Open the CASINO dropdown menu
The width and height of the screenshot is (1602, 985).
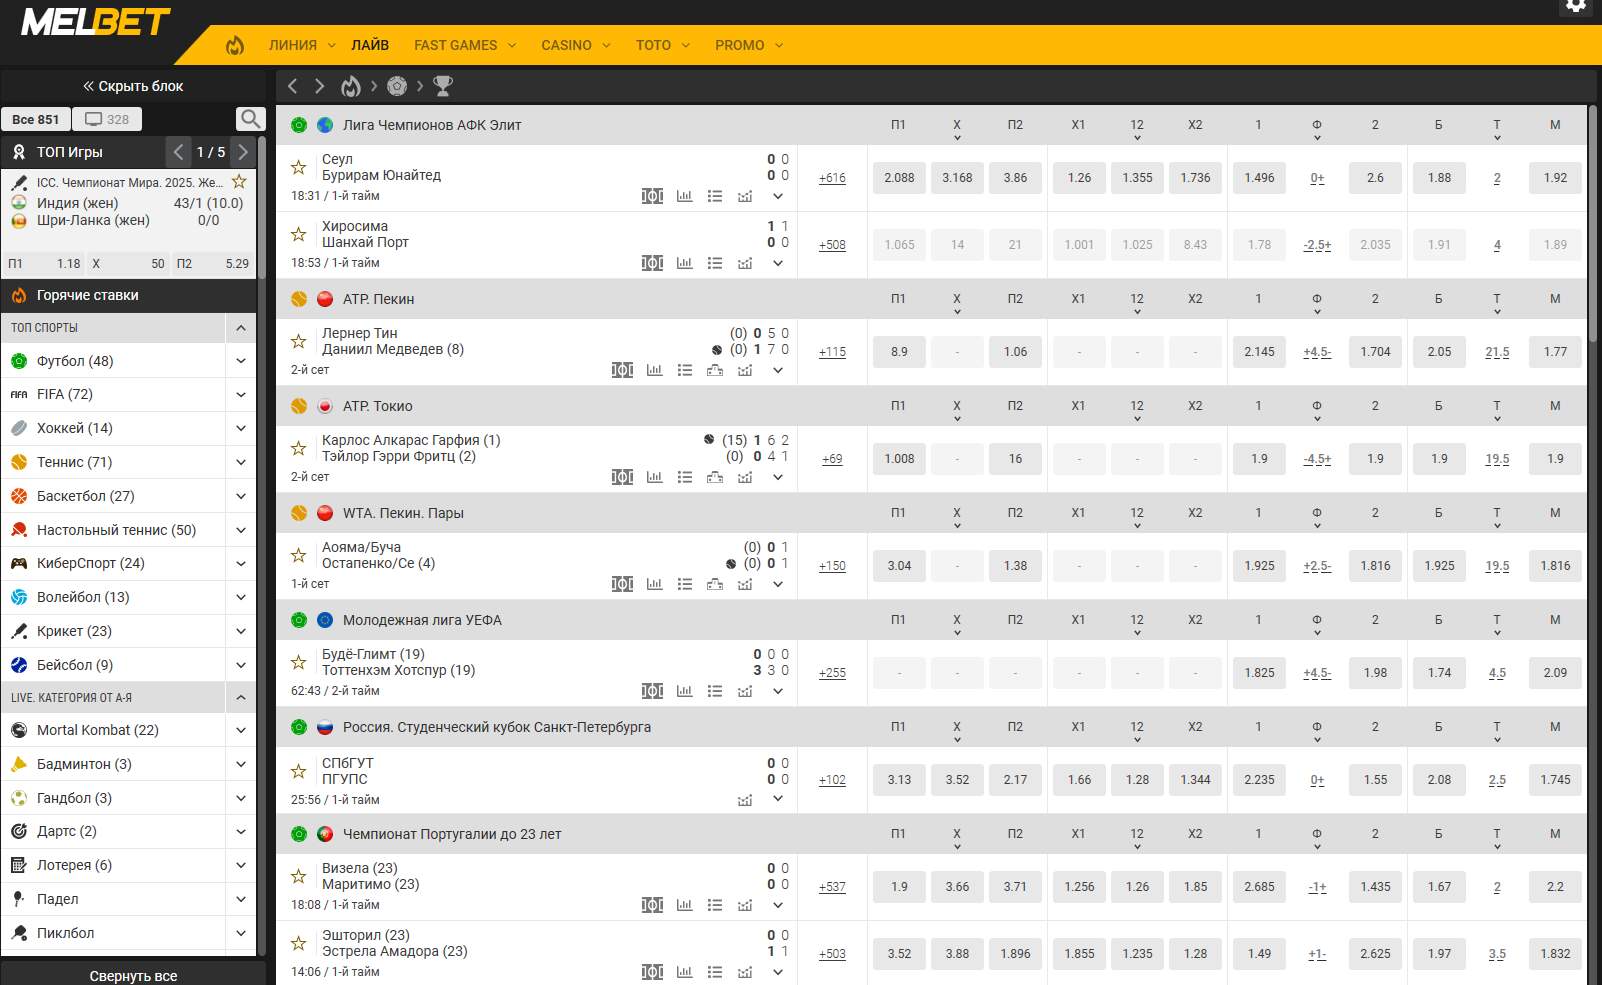pos(575,45)
